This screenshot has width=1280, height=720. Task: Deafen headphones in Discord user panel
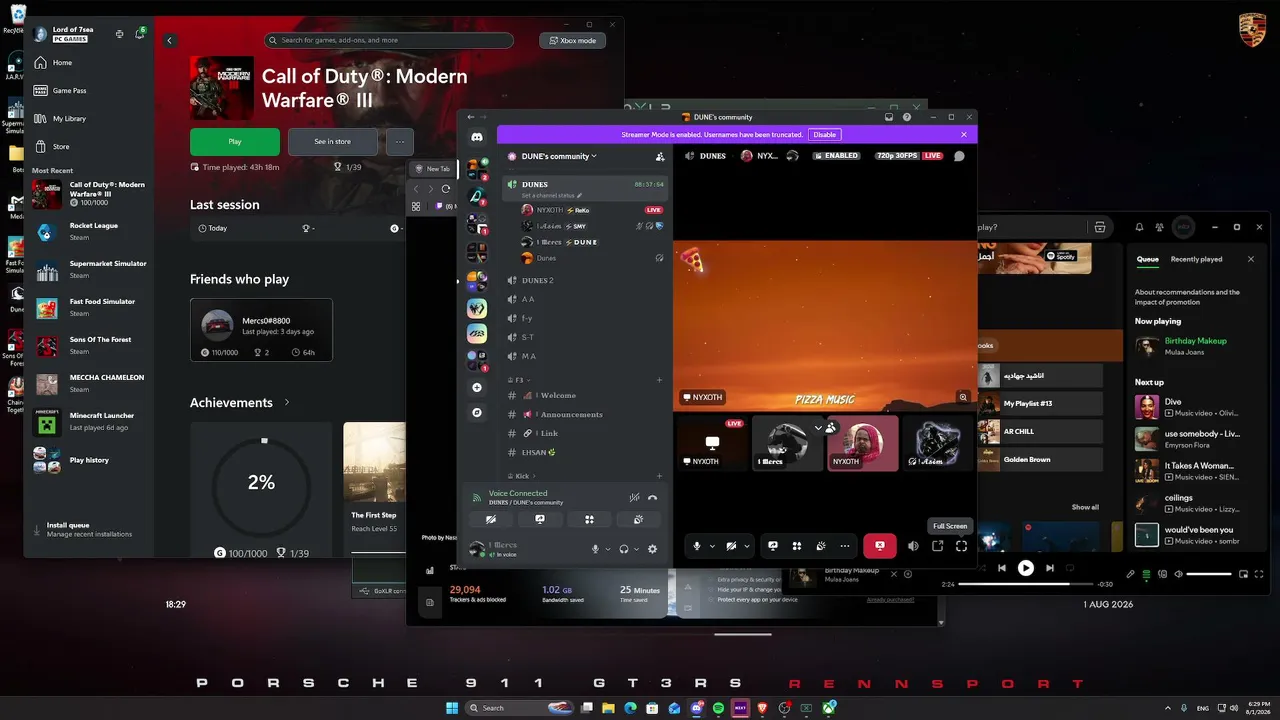[624, 548]
